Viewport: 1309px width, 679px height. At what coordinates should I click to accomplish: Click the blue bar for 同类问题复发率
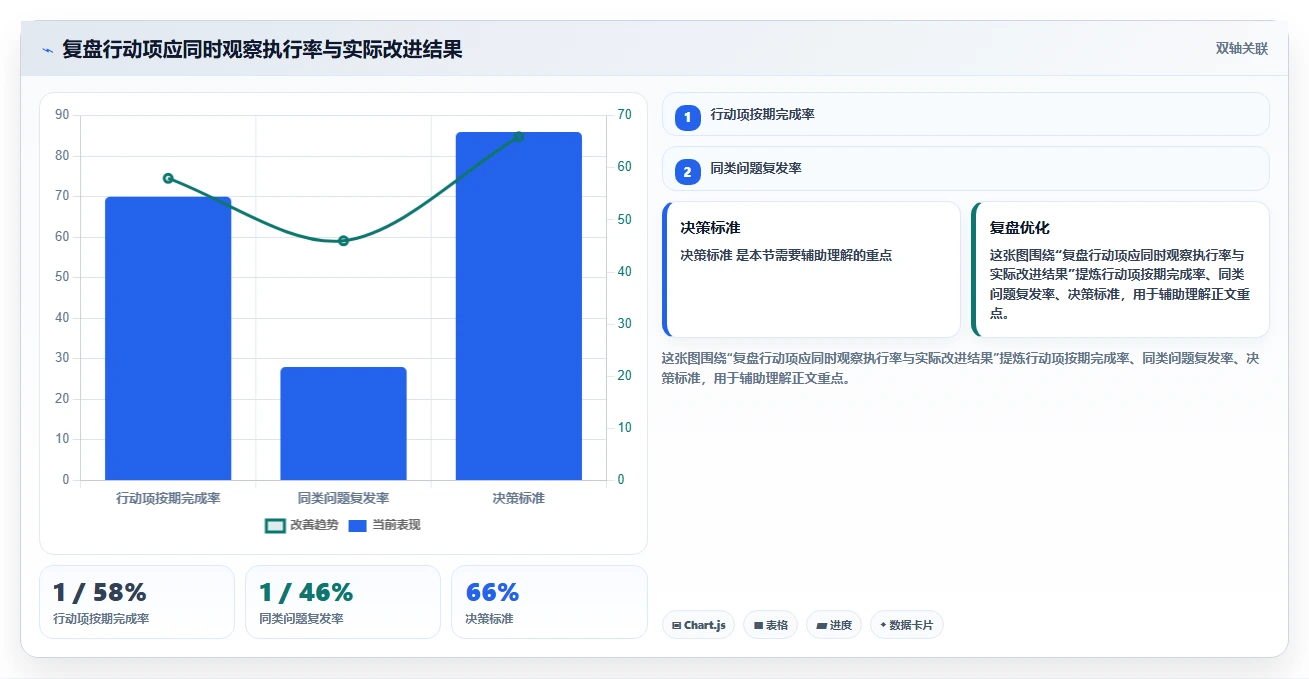(x=343, y=423)
